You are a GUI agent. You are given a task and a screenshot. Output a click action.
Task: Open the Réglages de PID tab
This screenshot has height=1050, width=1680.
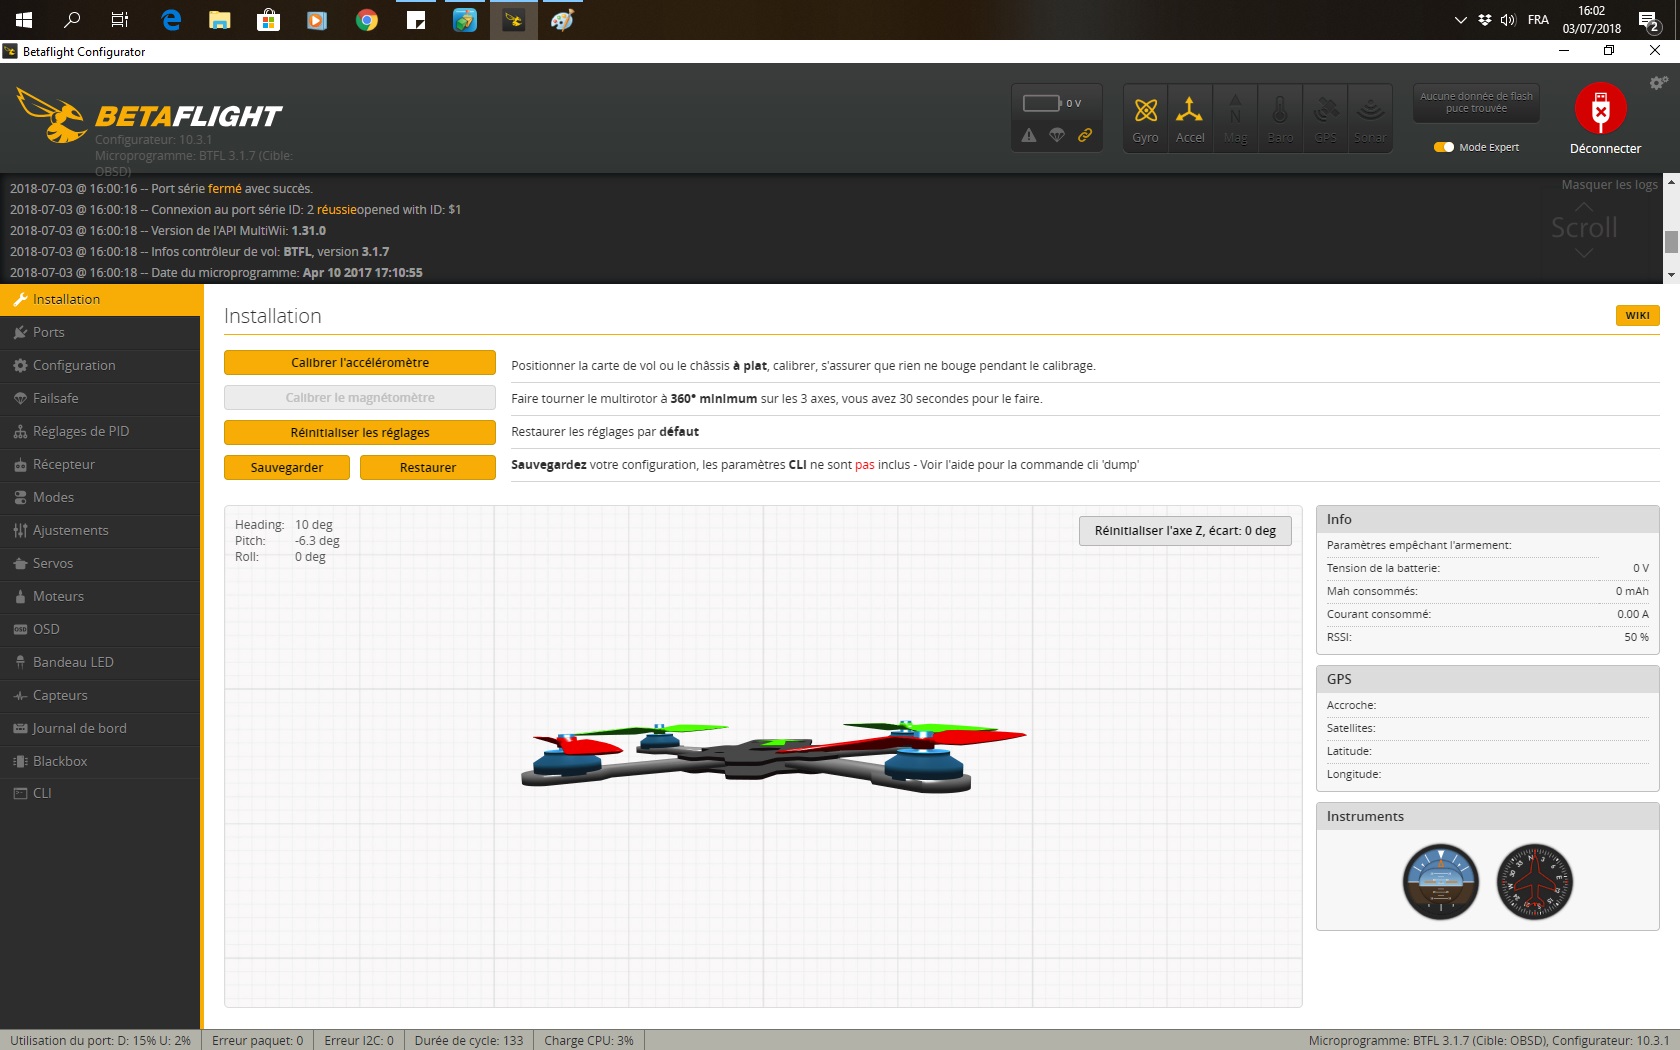point(100,431)
